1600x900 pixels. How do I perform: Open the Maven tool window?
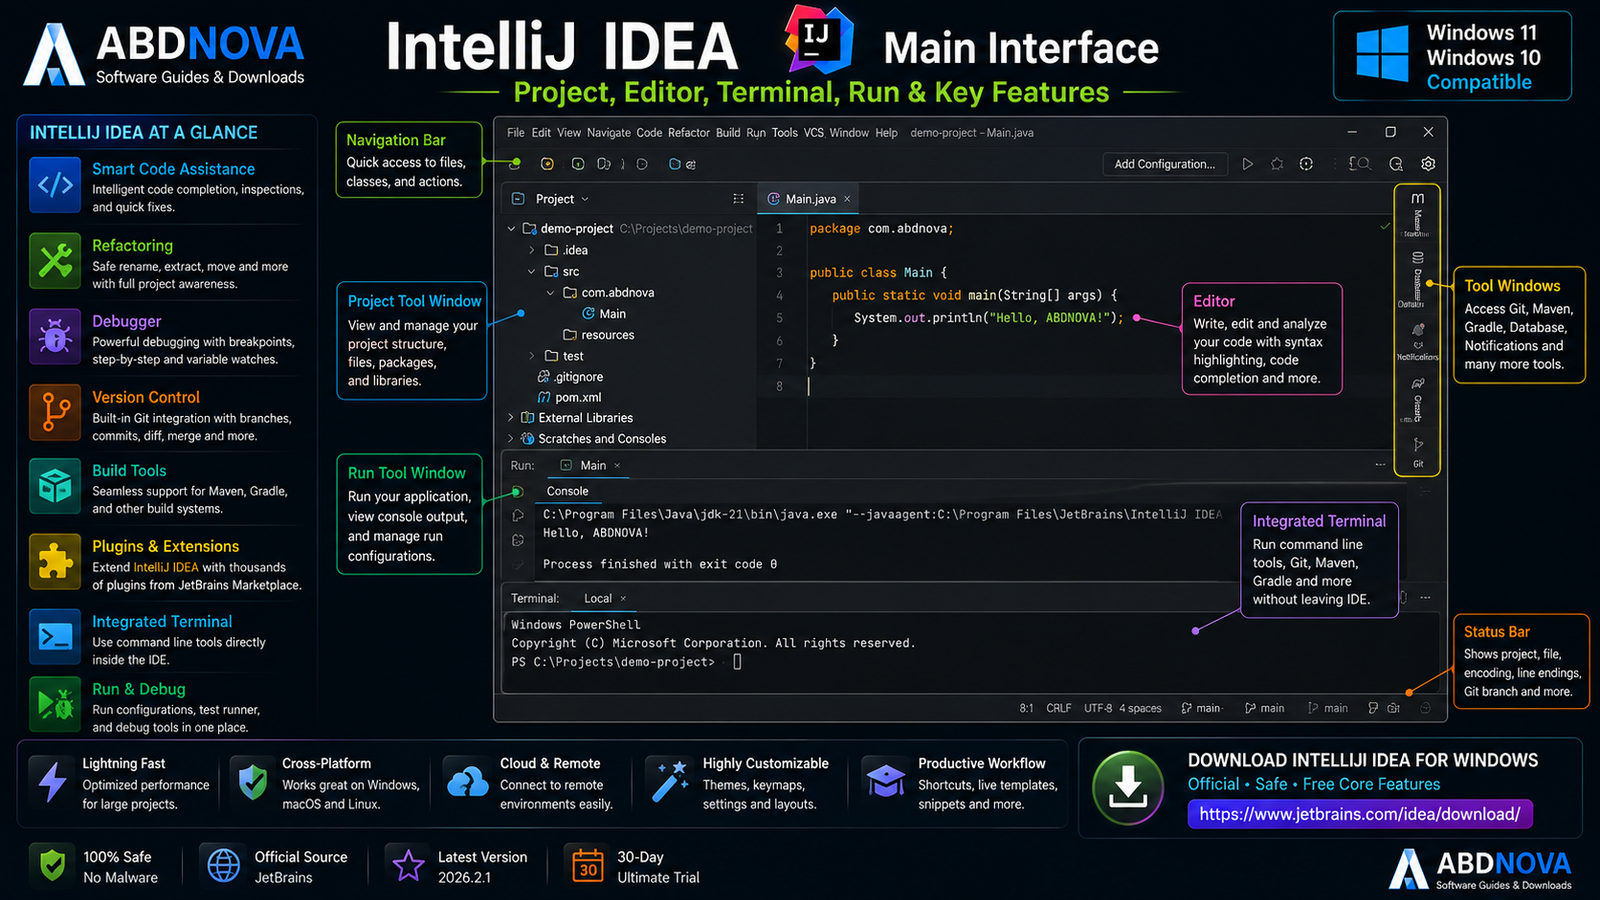coord(1417,215)
